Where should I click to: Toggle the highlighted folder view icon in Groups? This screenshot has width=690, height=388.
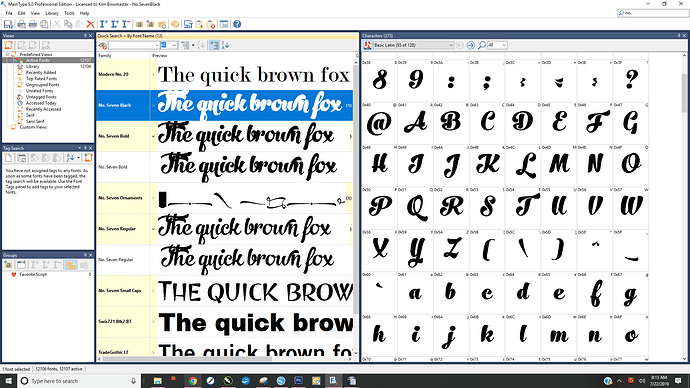coord(70,265)
